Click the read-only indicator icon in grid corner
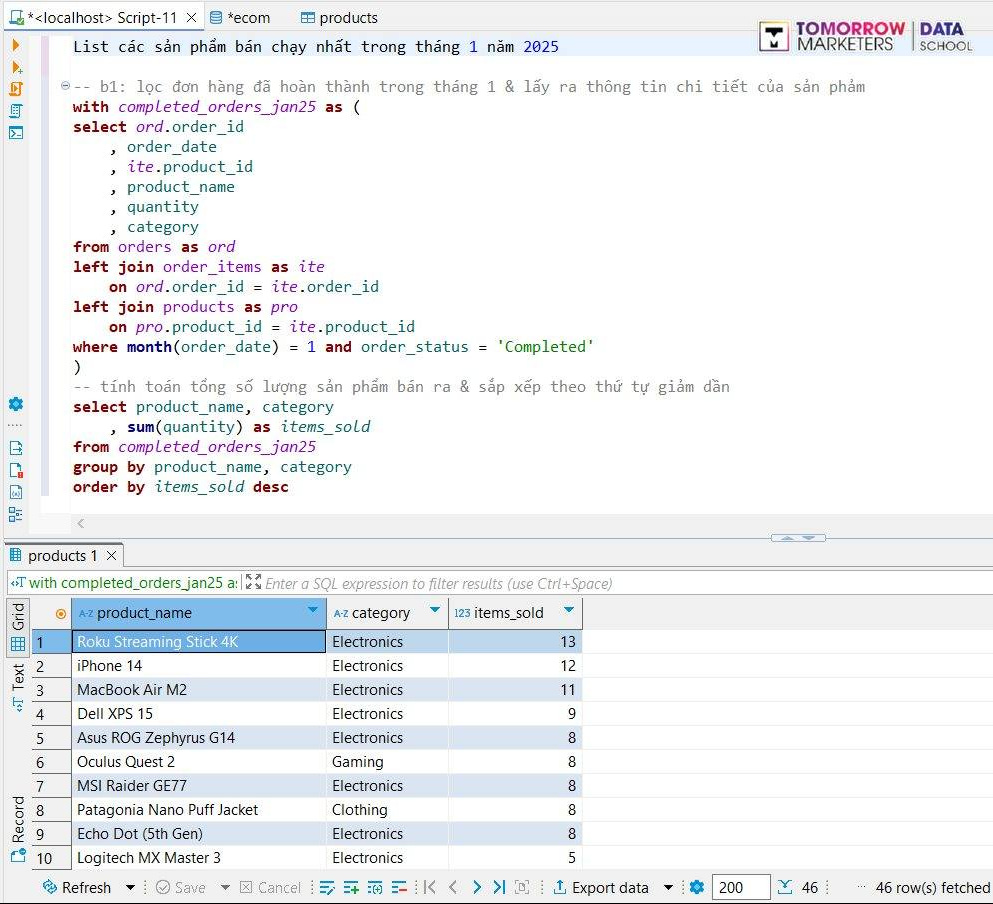Screen dimensions: 993x904 tap(61, 613)
